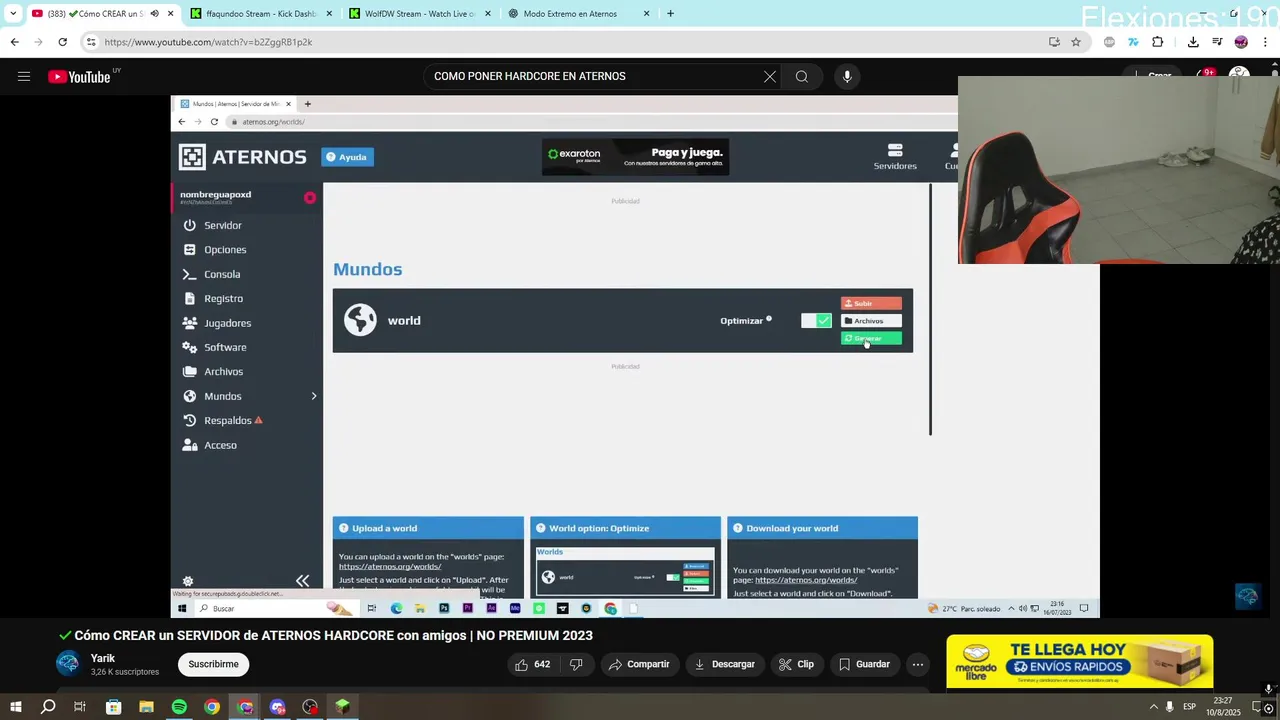
Task: Select Respaldos in the Aternos sidebar
Action: [x=228, y=420]
